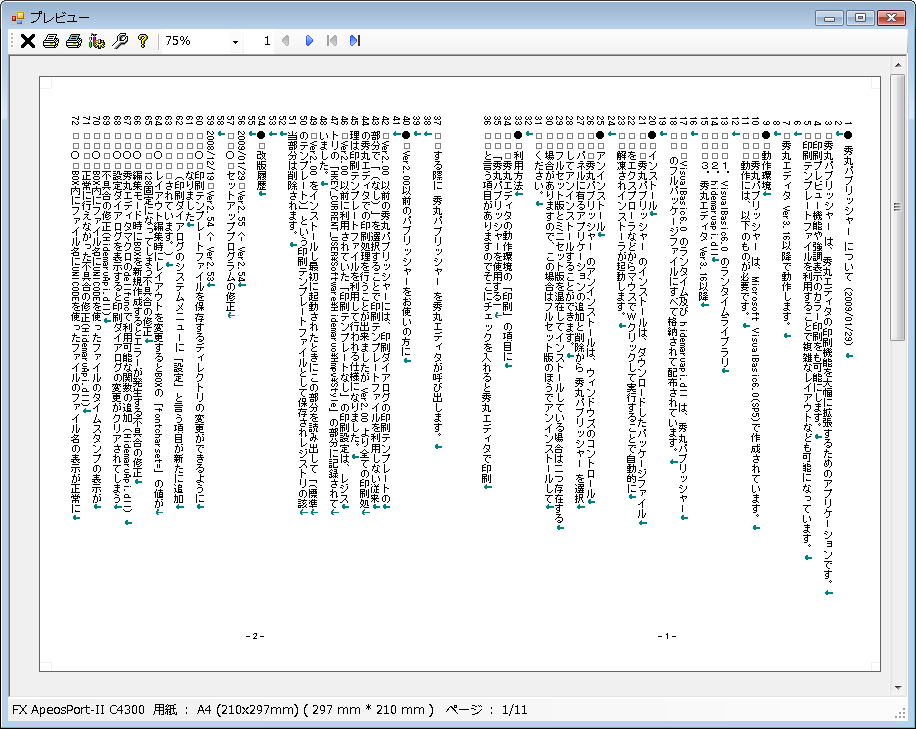Click the vertical scrollbar thumb
916x729 pixels.
coord(898,210)
